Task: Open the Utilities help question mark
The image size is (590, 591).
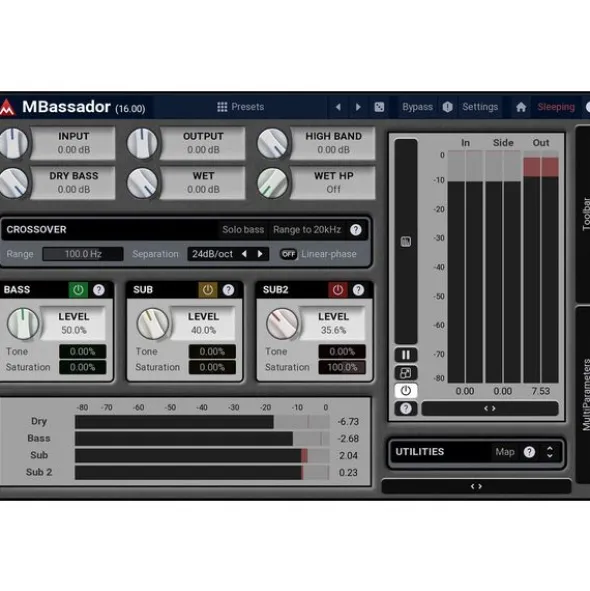Action: (x=529, y=452)
